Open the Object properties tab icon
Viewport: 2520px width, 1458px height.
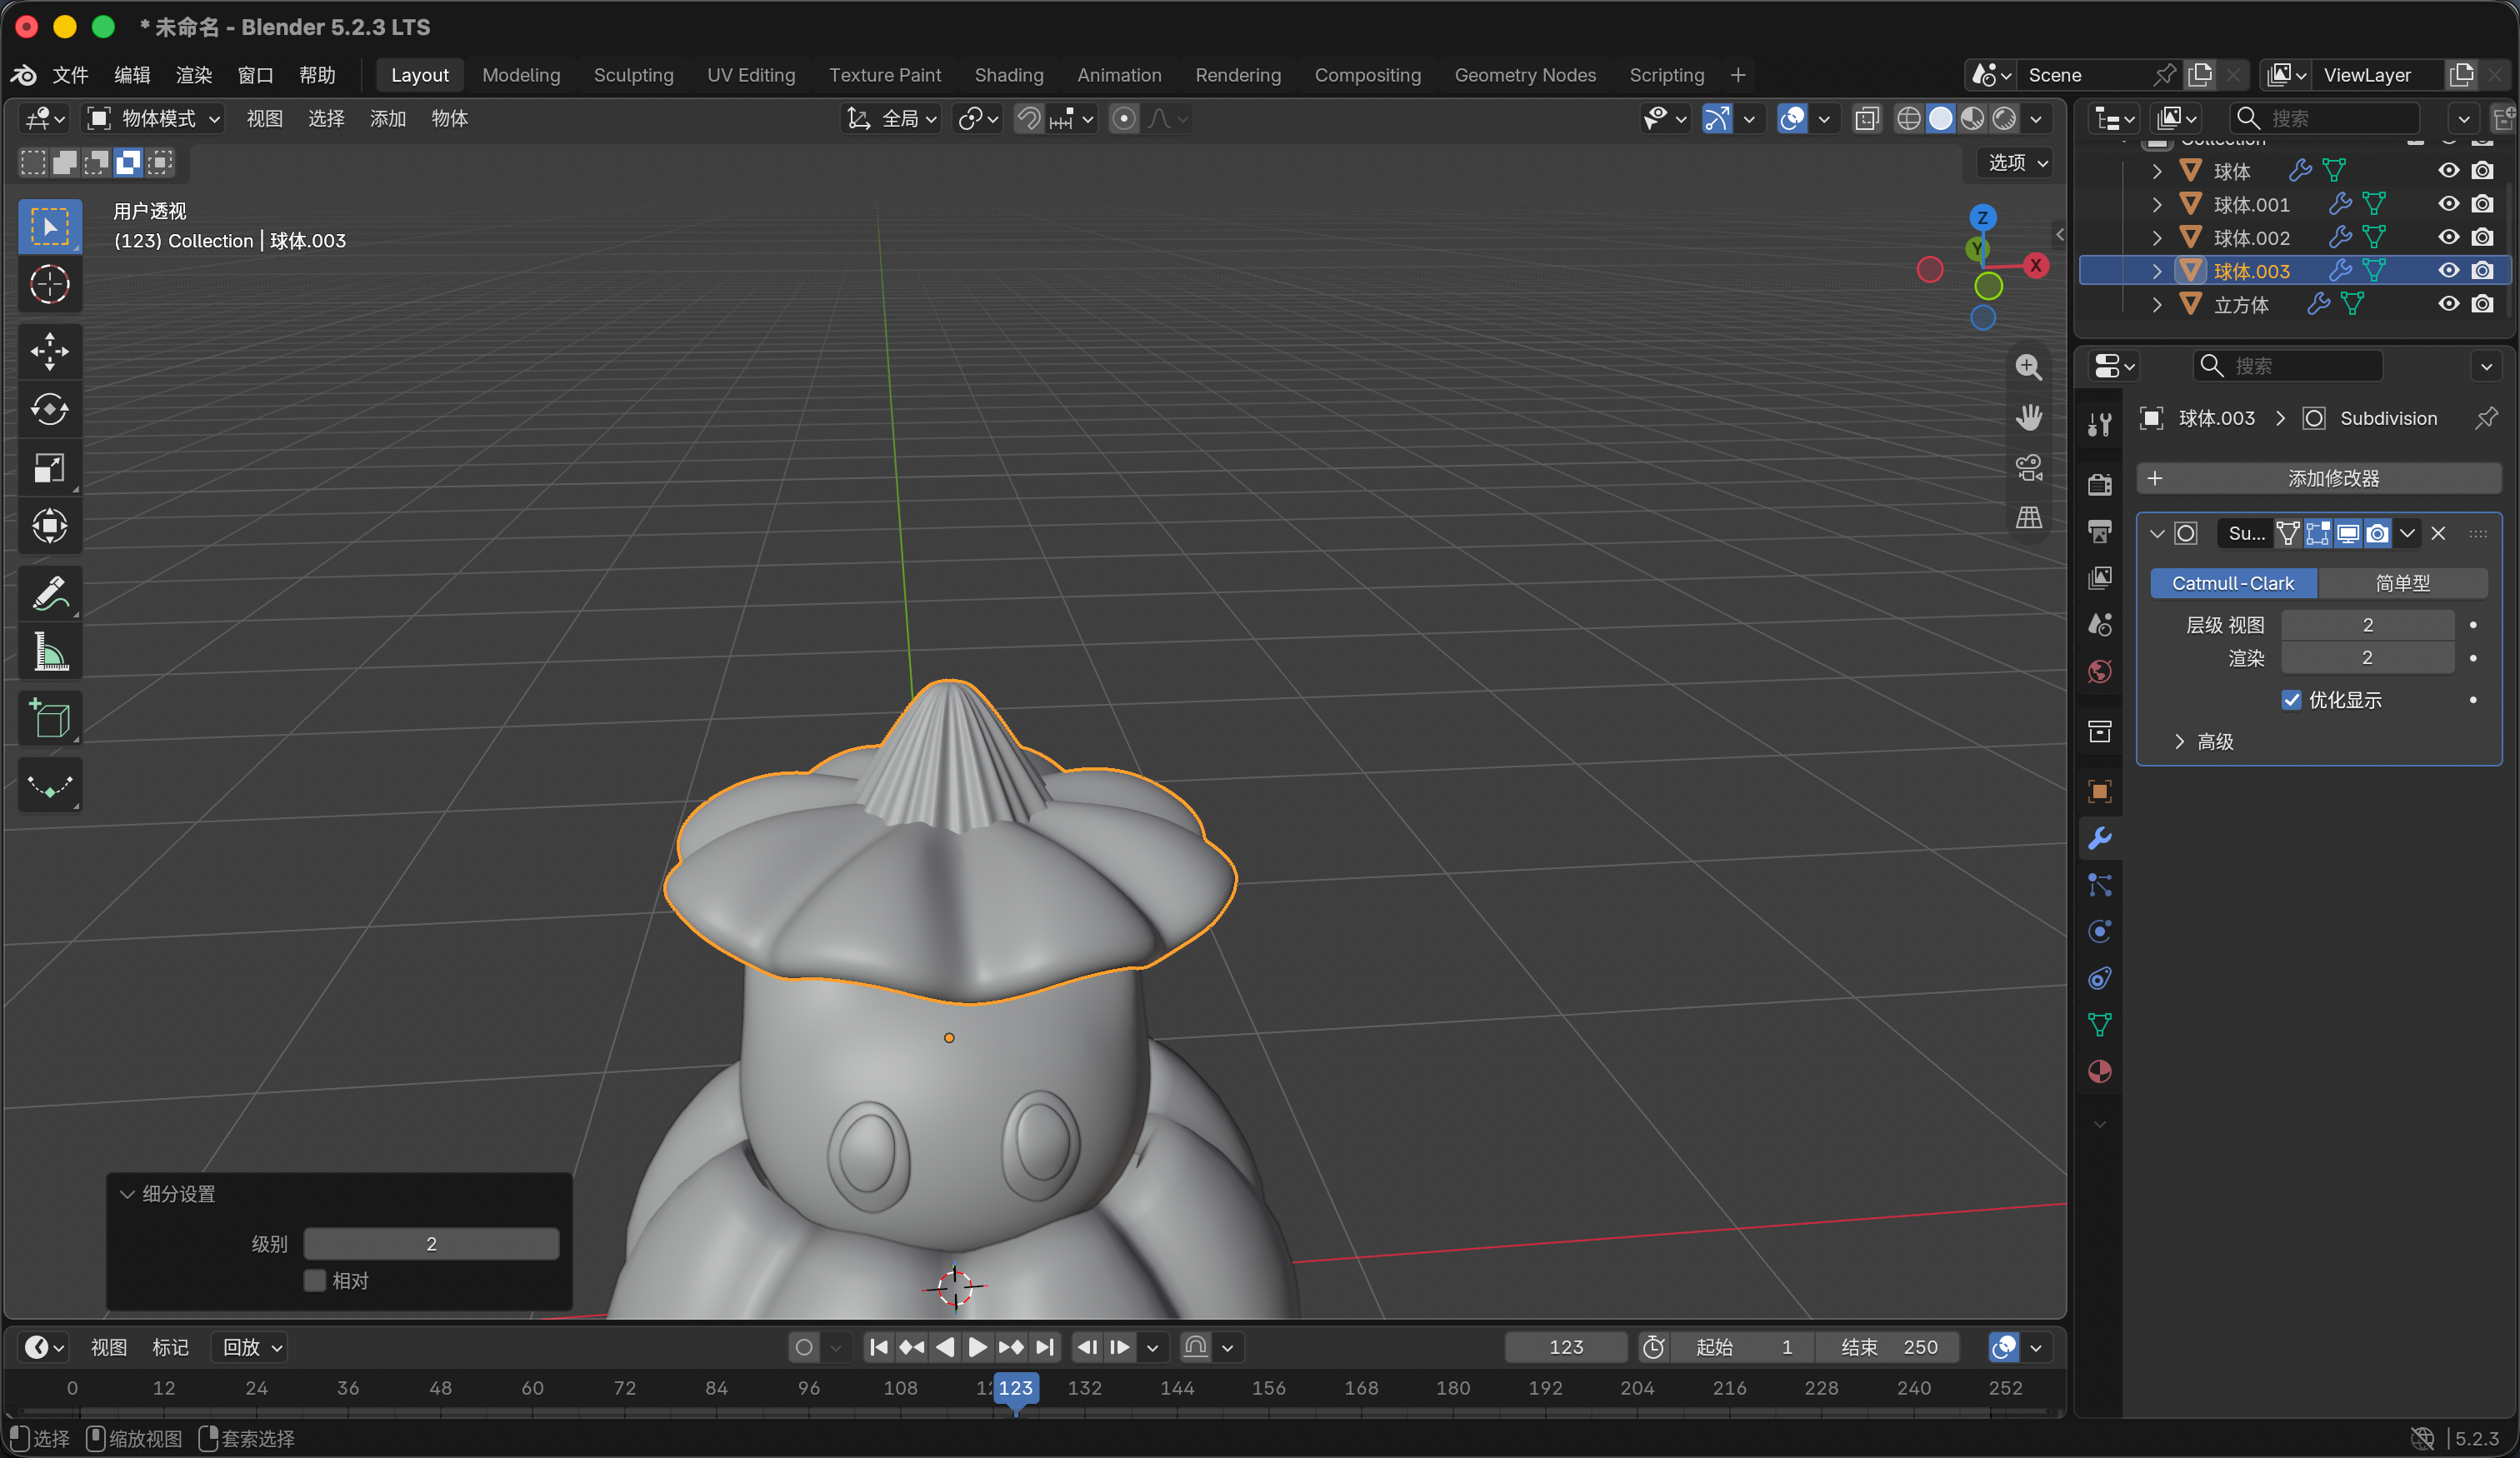(2099, 792)
